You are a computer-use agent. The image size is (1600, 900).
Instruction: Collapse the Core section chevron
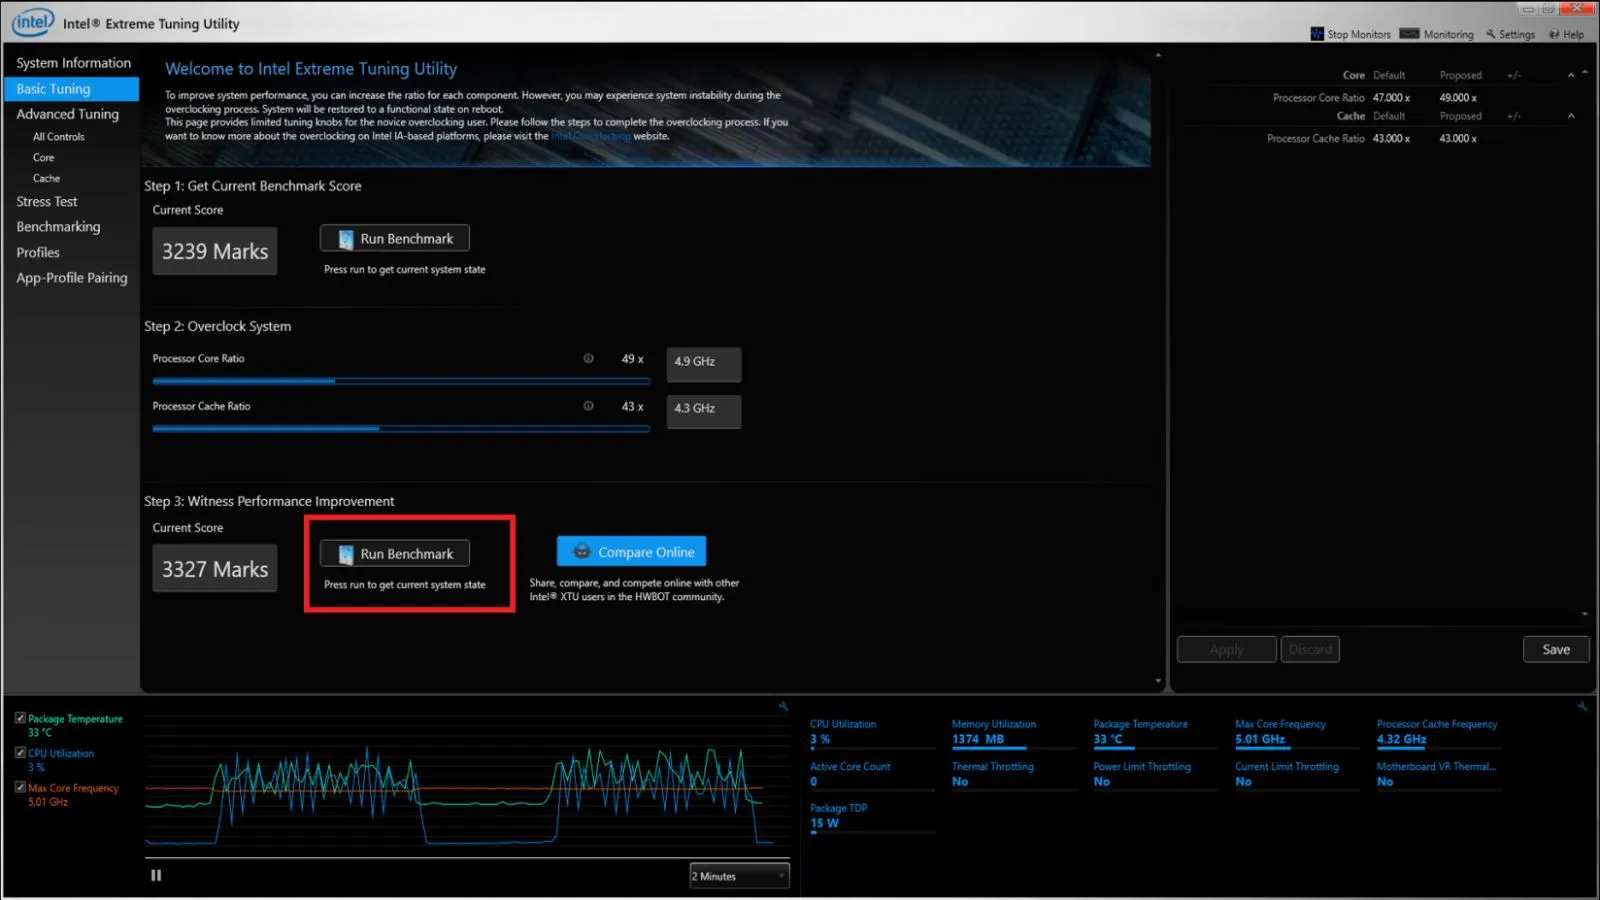pos(1571,76)
